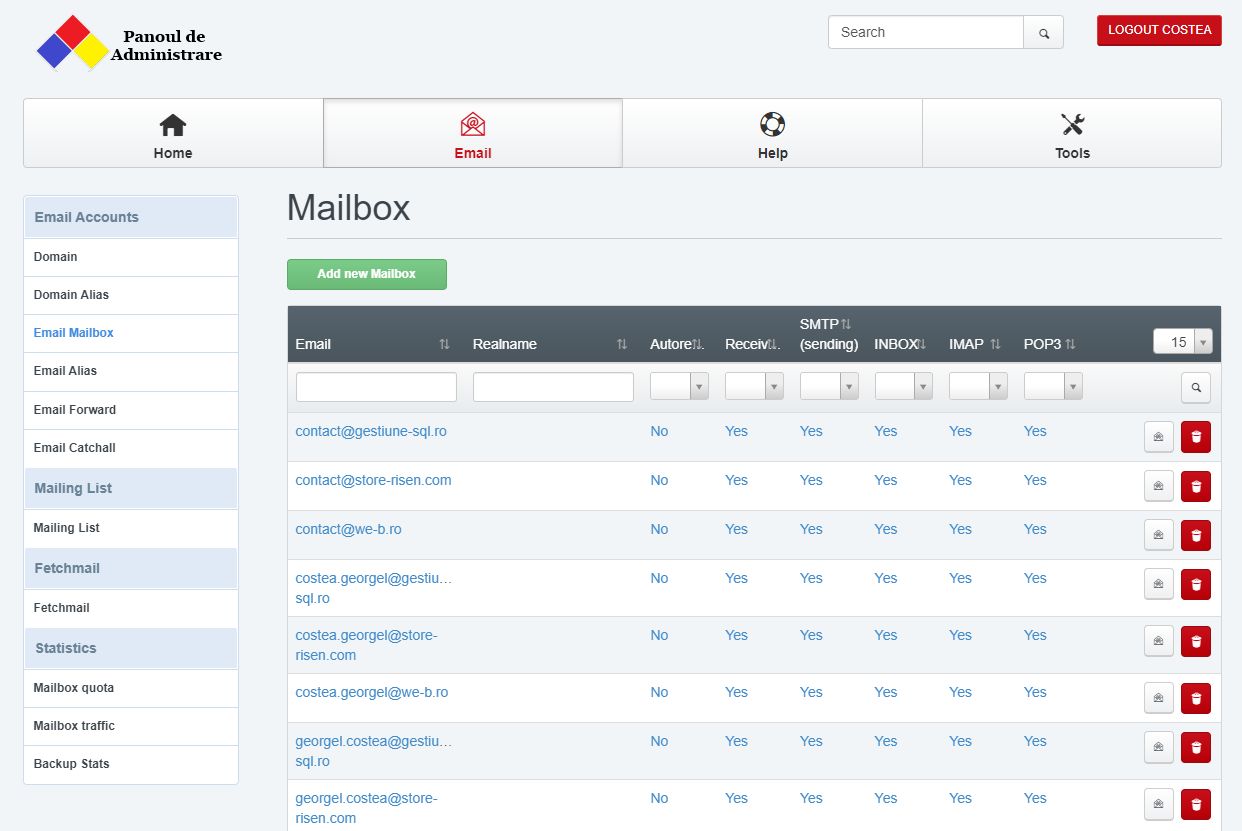Open the Help tab
This screenshot has height=831, width=1242.
click(x=772, y=134)
